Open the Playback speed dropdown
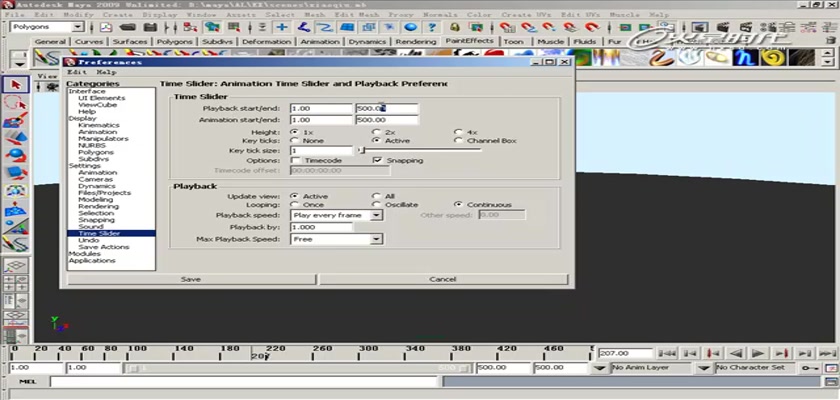The width and height of the screenshot is (840, 400). pyautogui.click(x=377, y=215)
